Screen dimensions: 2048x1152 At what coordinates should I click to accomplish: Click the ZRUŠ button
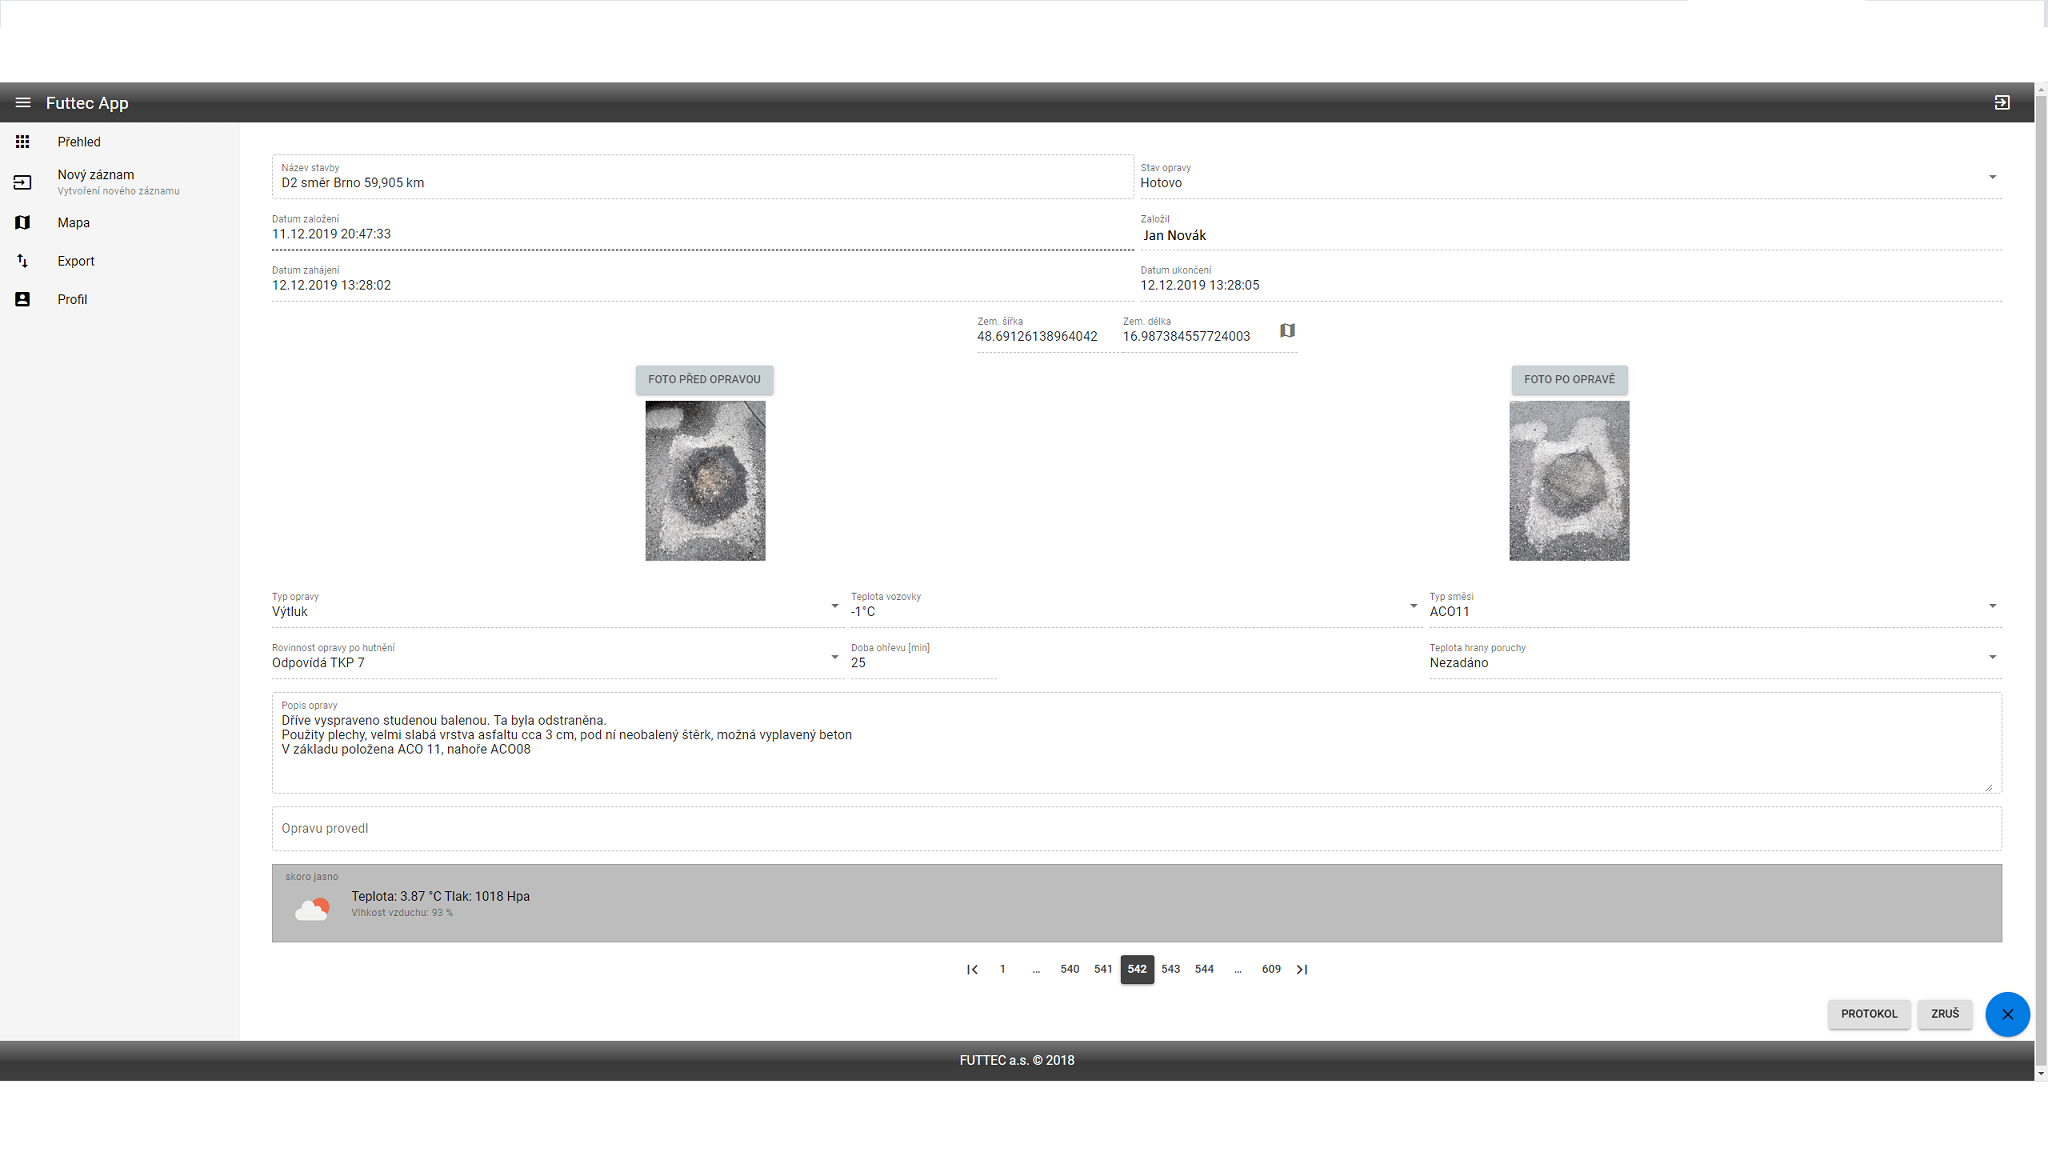click(x=1945, y=1014)
